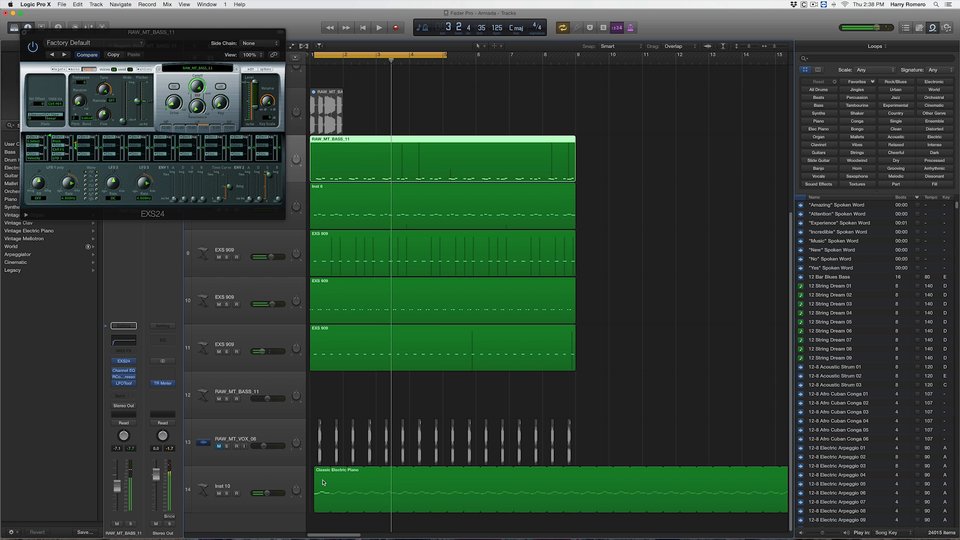Select the 12 Bar Blues Bass loop
The width and height of the screenshot is (960, 540).
point(876,277)
